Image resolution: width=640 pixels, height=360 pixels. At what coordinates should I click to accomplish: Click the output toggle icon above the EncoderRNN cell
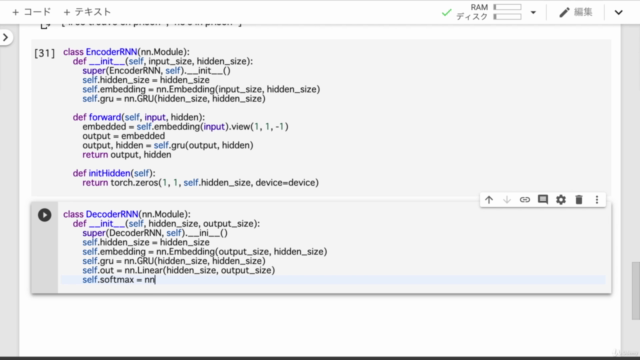tap(45, 26)
